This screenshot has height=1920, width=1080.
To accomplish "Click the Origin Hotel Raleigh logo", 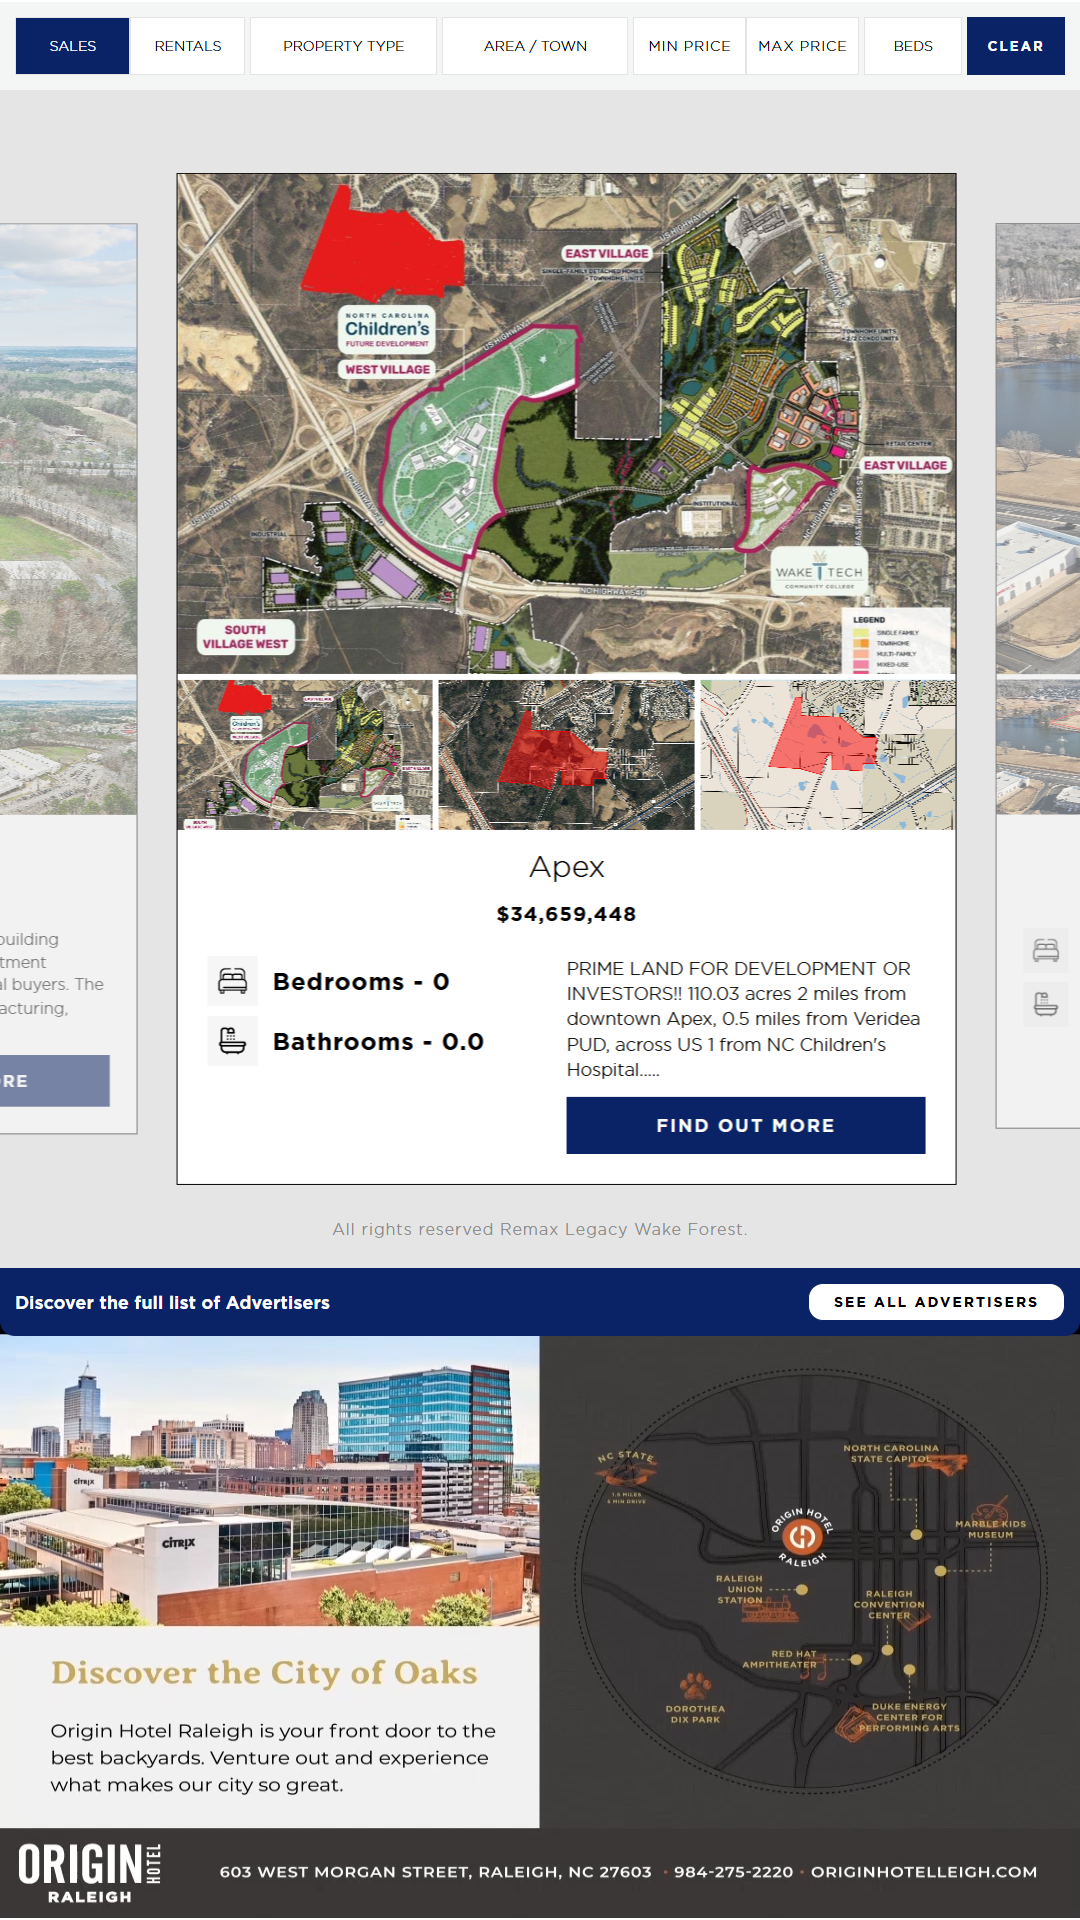I will pos(90,1872).
